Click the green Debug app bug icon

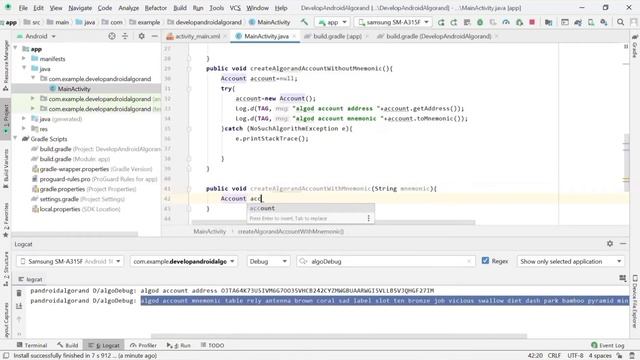[480, 22]
